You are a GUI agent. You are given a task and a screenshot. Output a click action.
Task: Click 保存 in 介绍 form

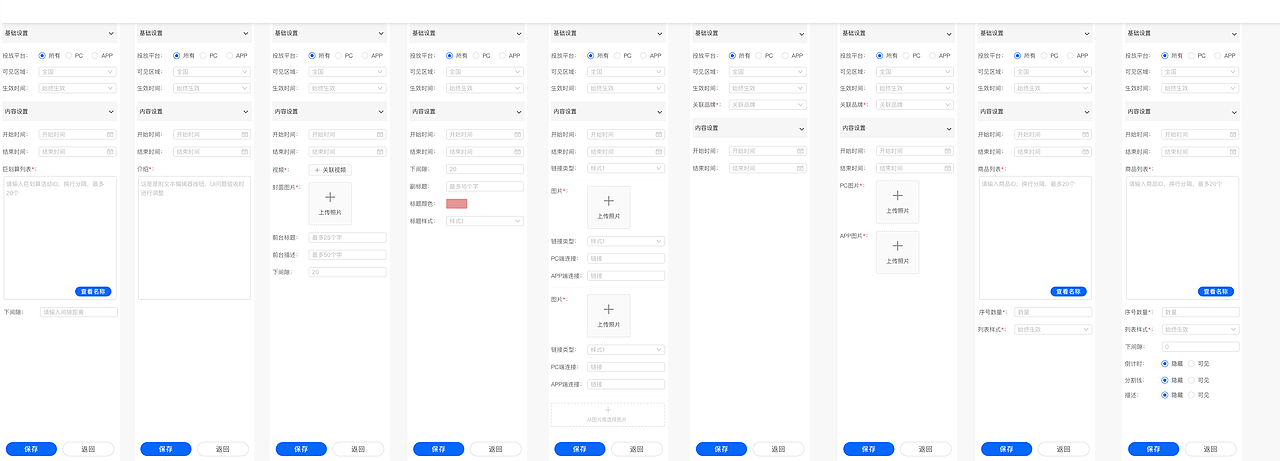point(166,449)
